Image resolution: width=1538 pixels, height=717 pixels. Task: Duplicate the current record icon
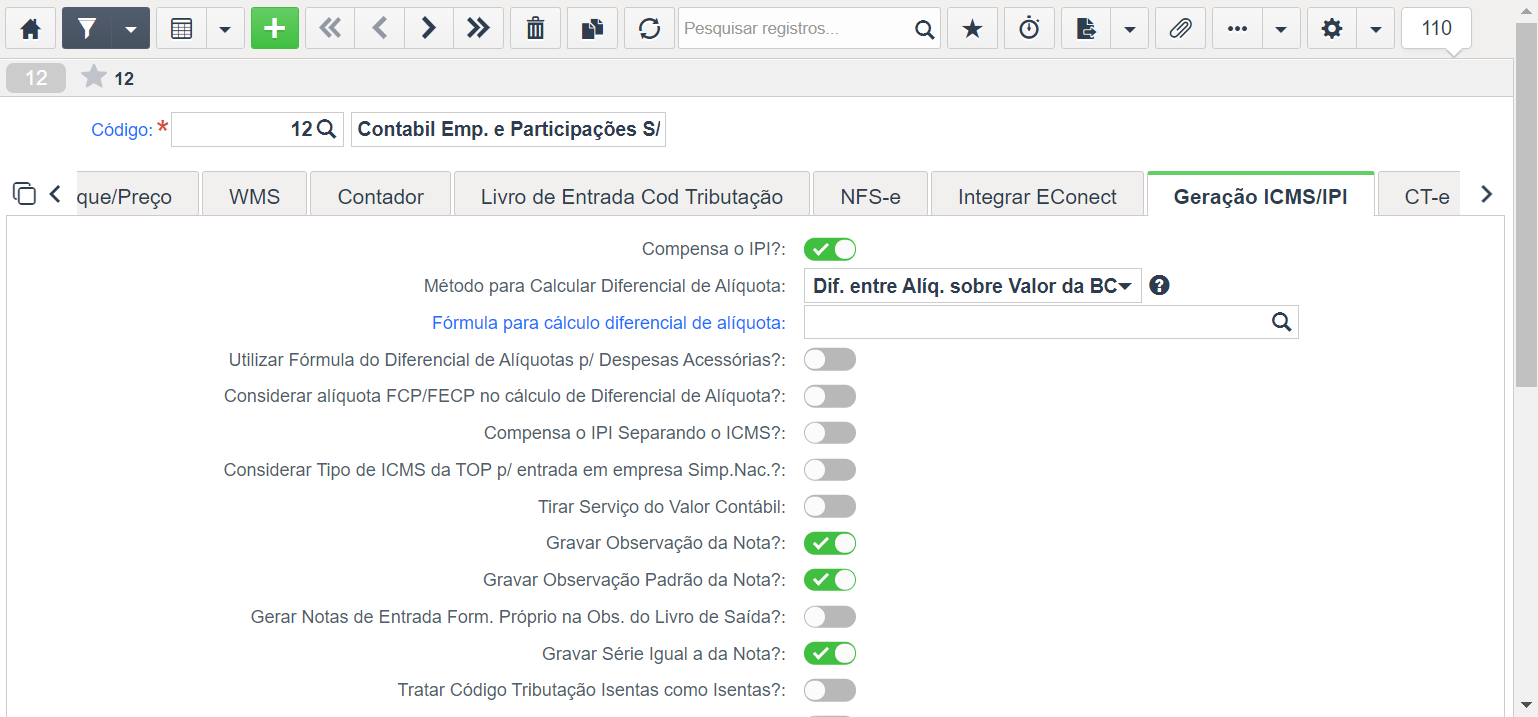click(592, 29)
